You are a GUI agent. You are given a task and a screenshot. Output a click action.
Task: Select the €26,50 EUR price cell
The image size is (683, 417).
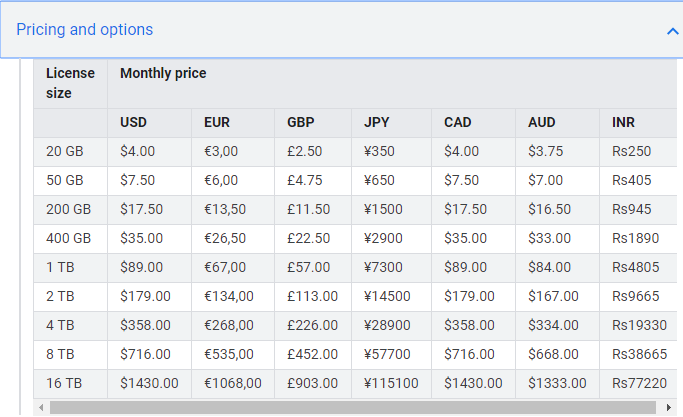(x=233, y=238)
